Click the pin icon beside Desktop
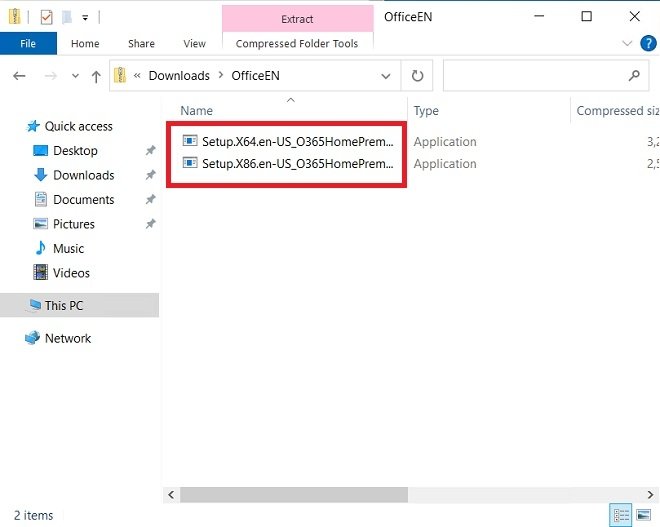The width and height of the screenshot is (660, 527). pos(150,150)
